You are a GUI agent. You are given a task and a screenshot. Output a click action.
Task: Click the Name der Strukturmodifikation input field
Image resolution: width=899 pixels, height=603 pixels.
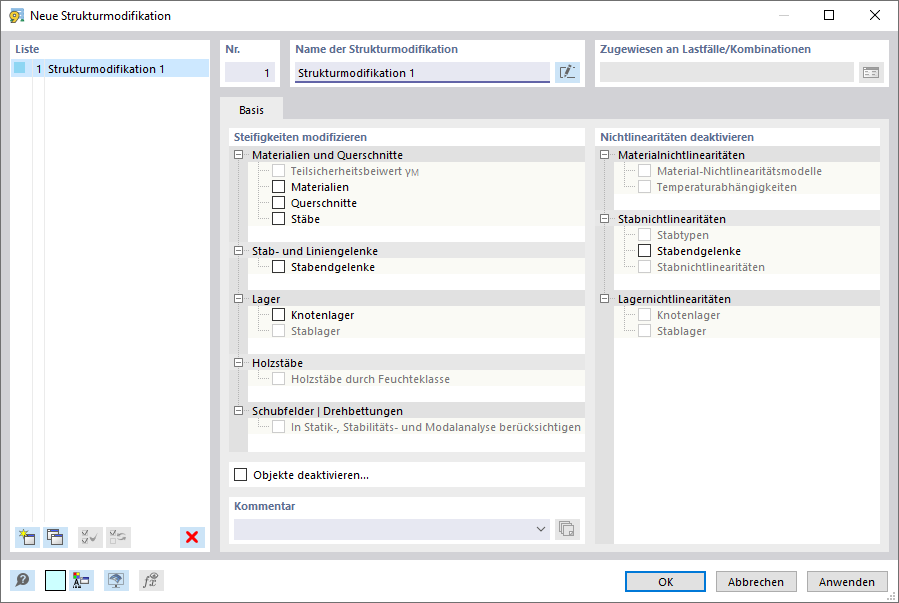click(422, 73)
